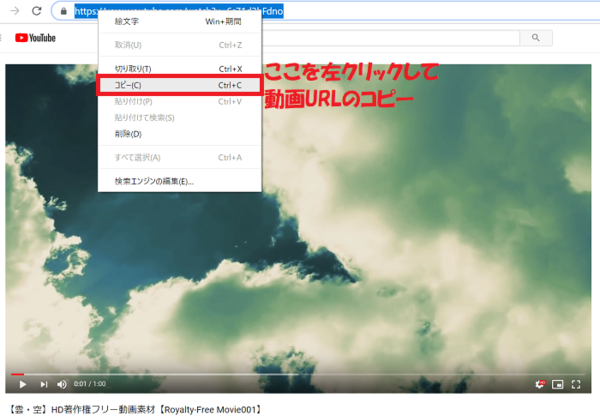600x416 pixels.
Task: Choose 絵文字 in the context menu
Action: [x=180, y=21]
